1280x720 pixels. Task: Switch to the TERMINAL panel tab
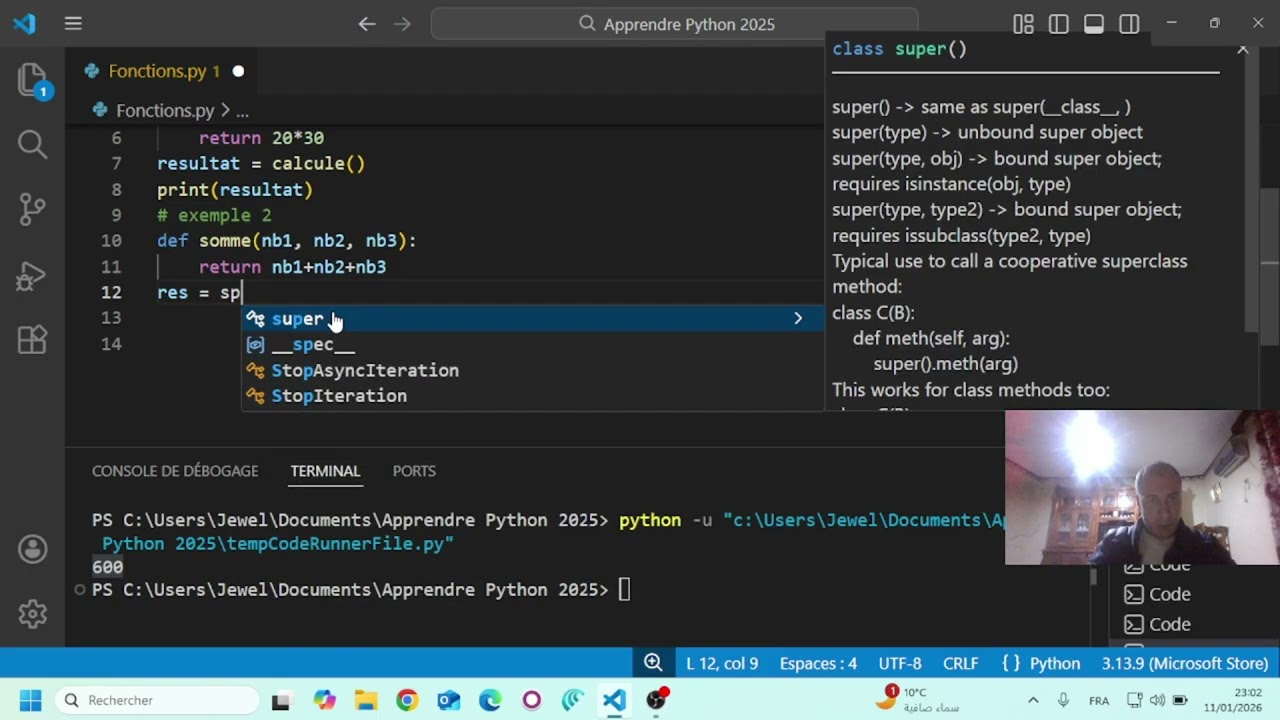pyautogui.click(x=325, y=471)
